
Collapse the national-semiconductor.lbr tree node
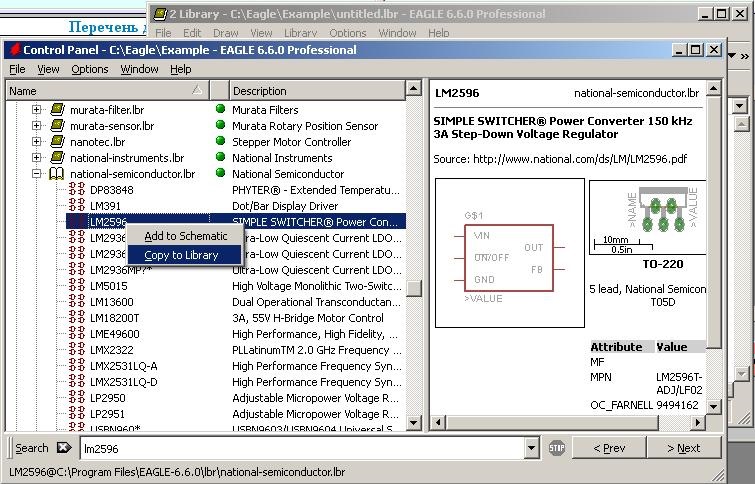click(x=37, y=173)
